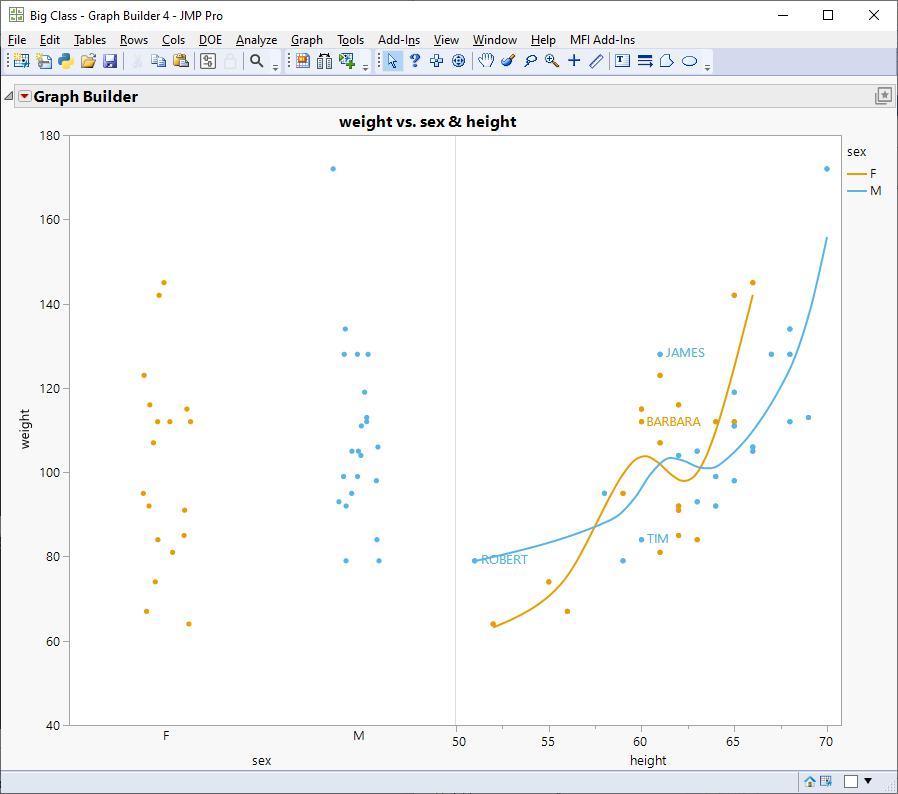Select the Scroller target tool
Viewport: 898px width, 794px height.
coord(458,61)
